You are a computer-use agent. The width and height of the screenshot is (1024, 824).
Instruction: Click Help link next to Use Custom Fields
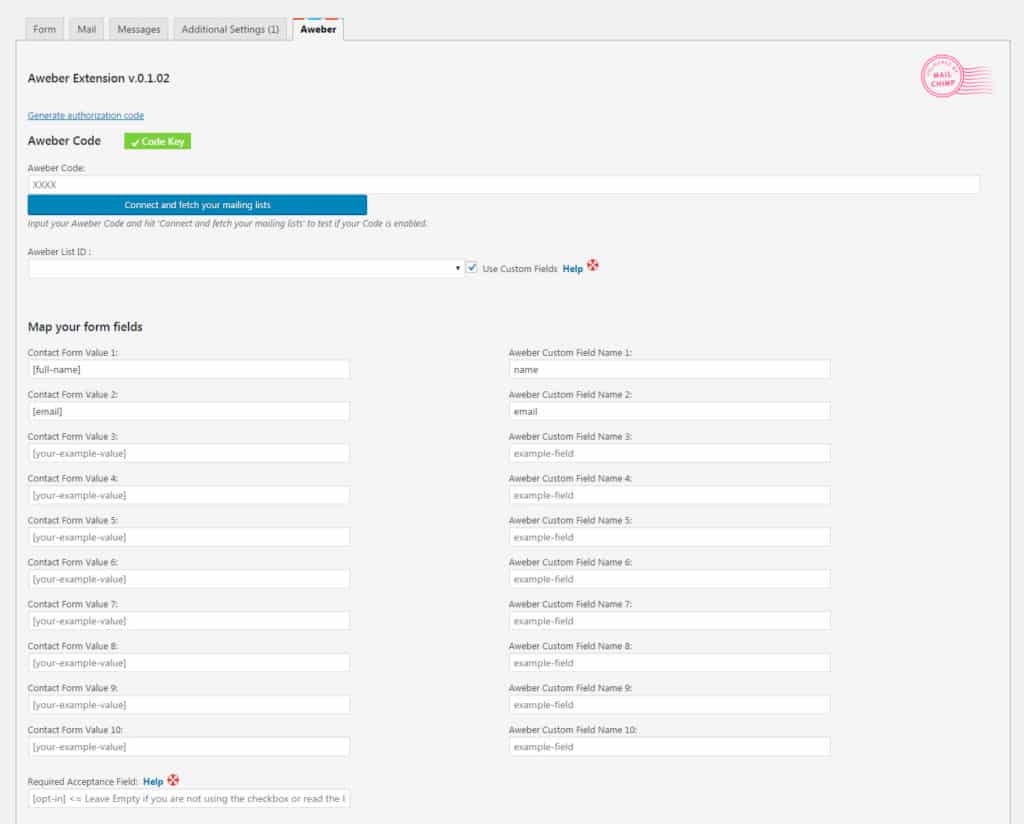click(572, 269)
